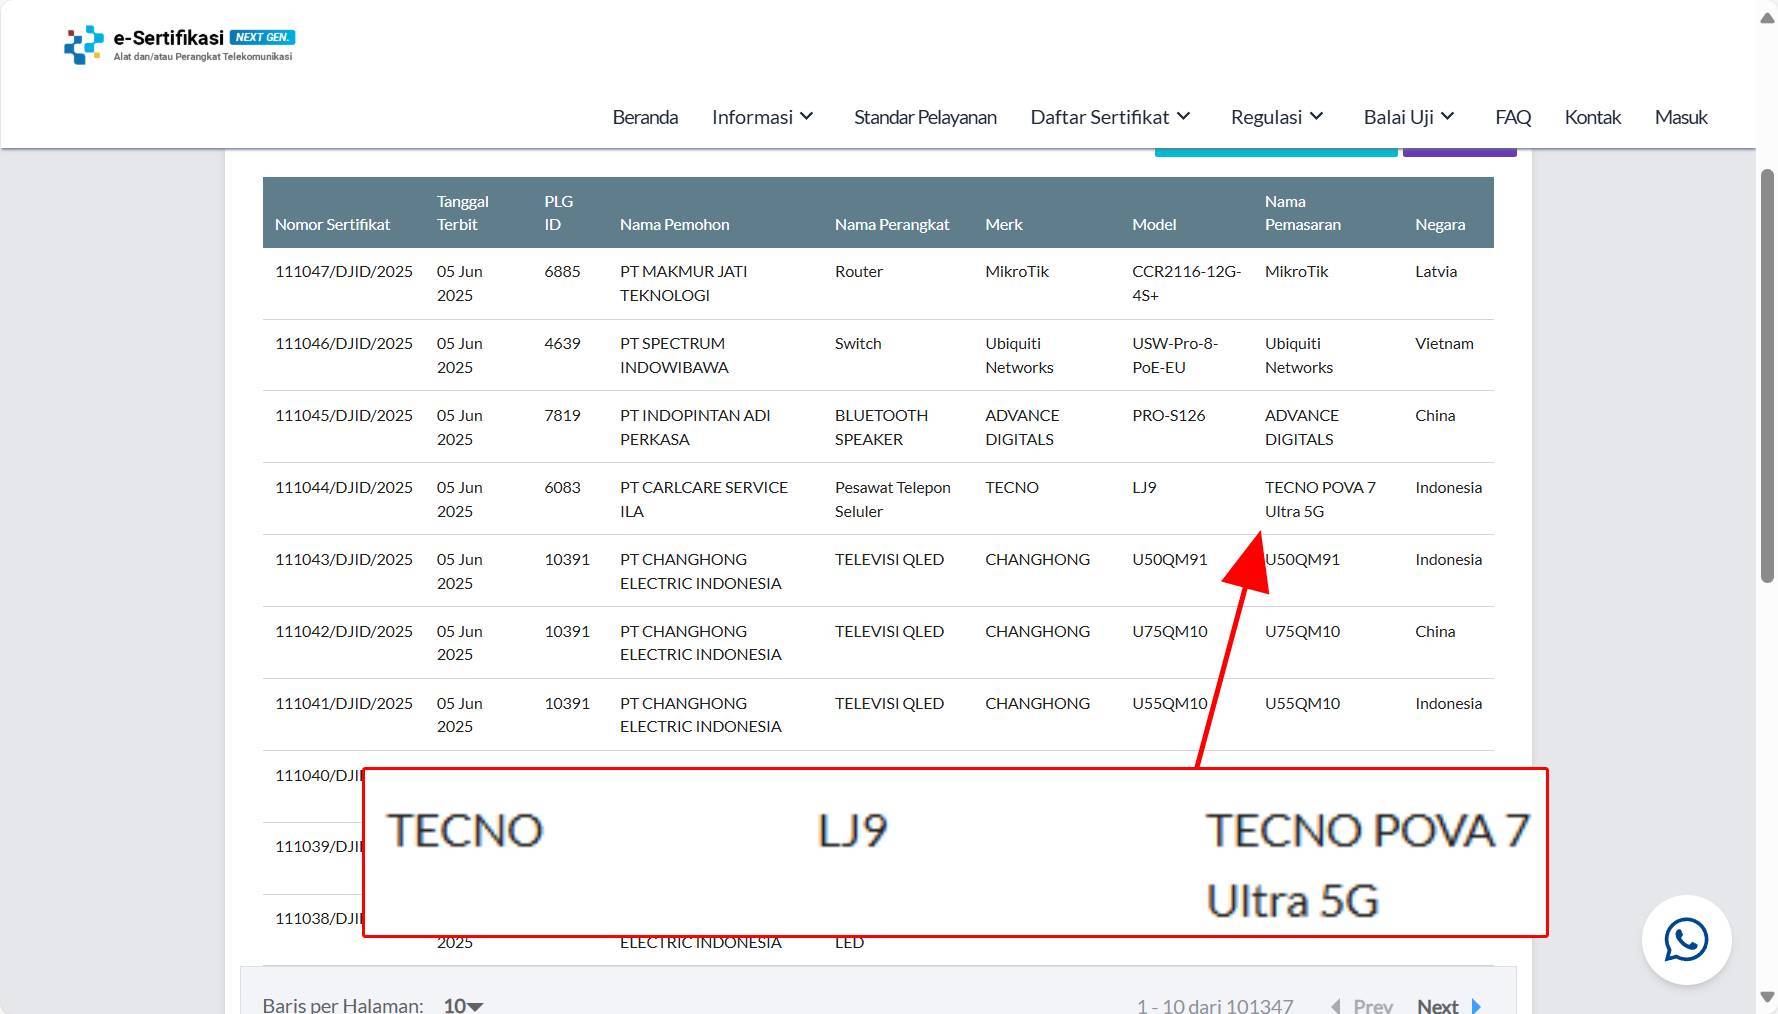Select certificate 111046/DJID/2025
1778x1014 pixels.
[x=343, y=343]
